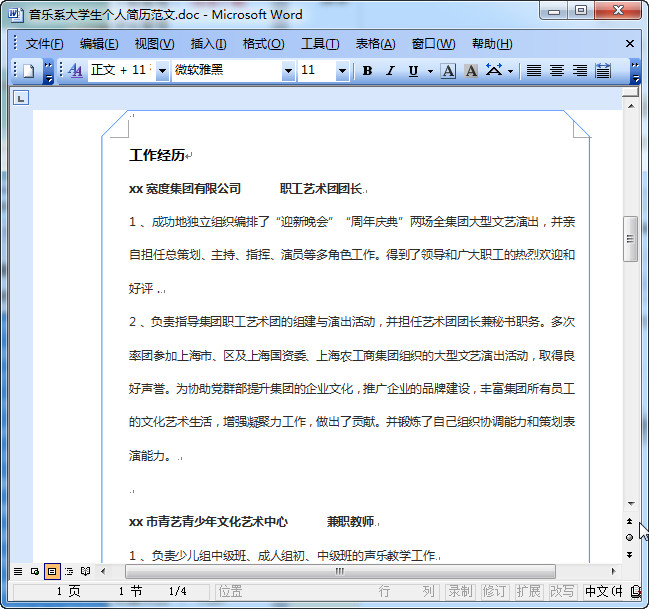Go to next page button
This screenshot has width=649, height=609.
click(x=630, y=555)
